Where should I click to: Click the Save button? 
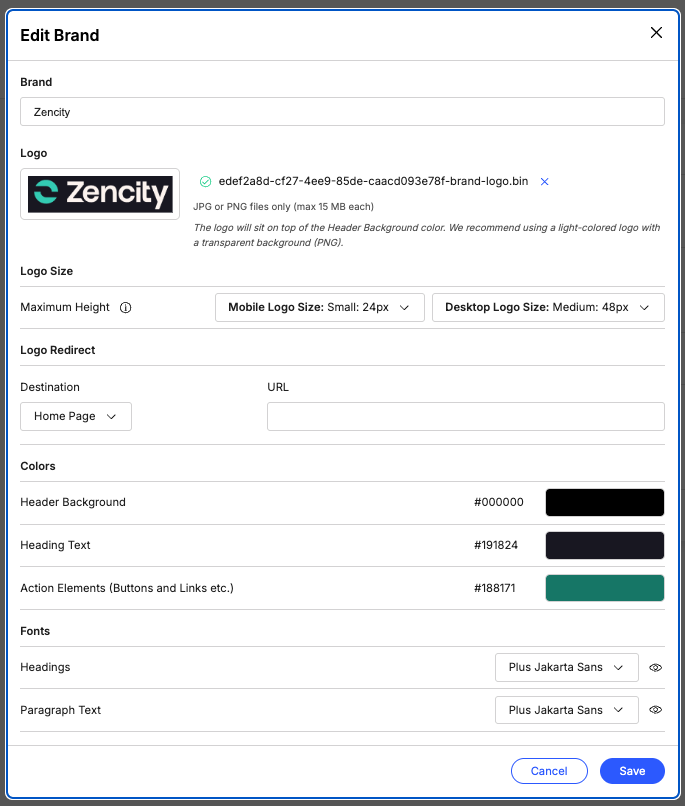tap(632, 771)
